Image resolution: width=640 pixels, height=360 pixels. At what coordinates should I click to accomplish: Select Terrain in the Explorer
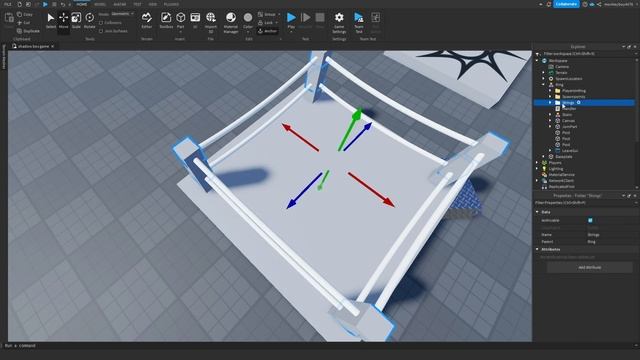pos(561,73)
